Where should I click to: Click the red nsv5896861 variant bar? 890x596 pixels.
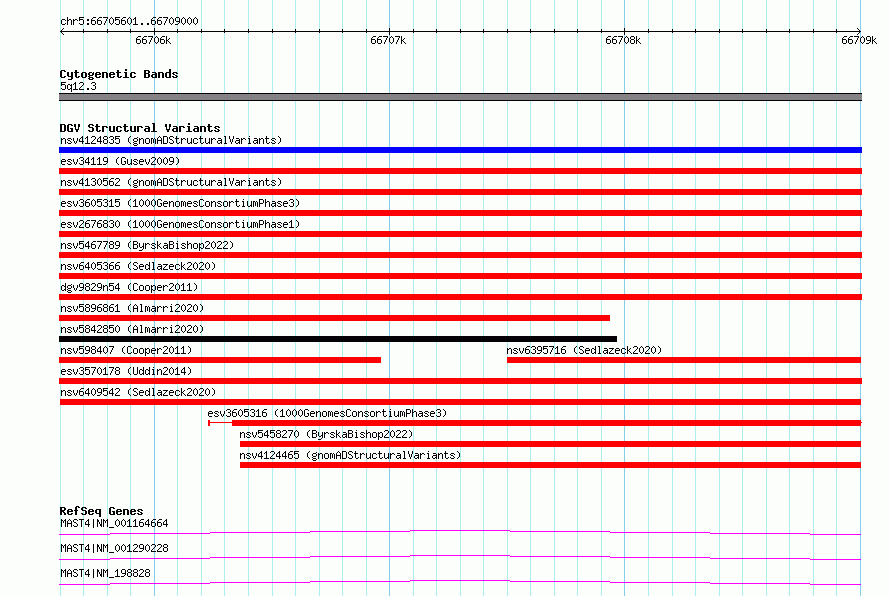click(334, 318)
